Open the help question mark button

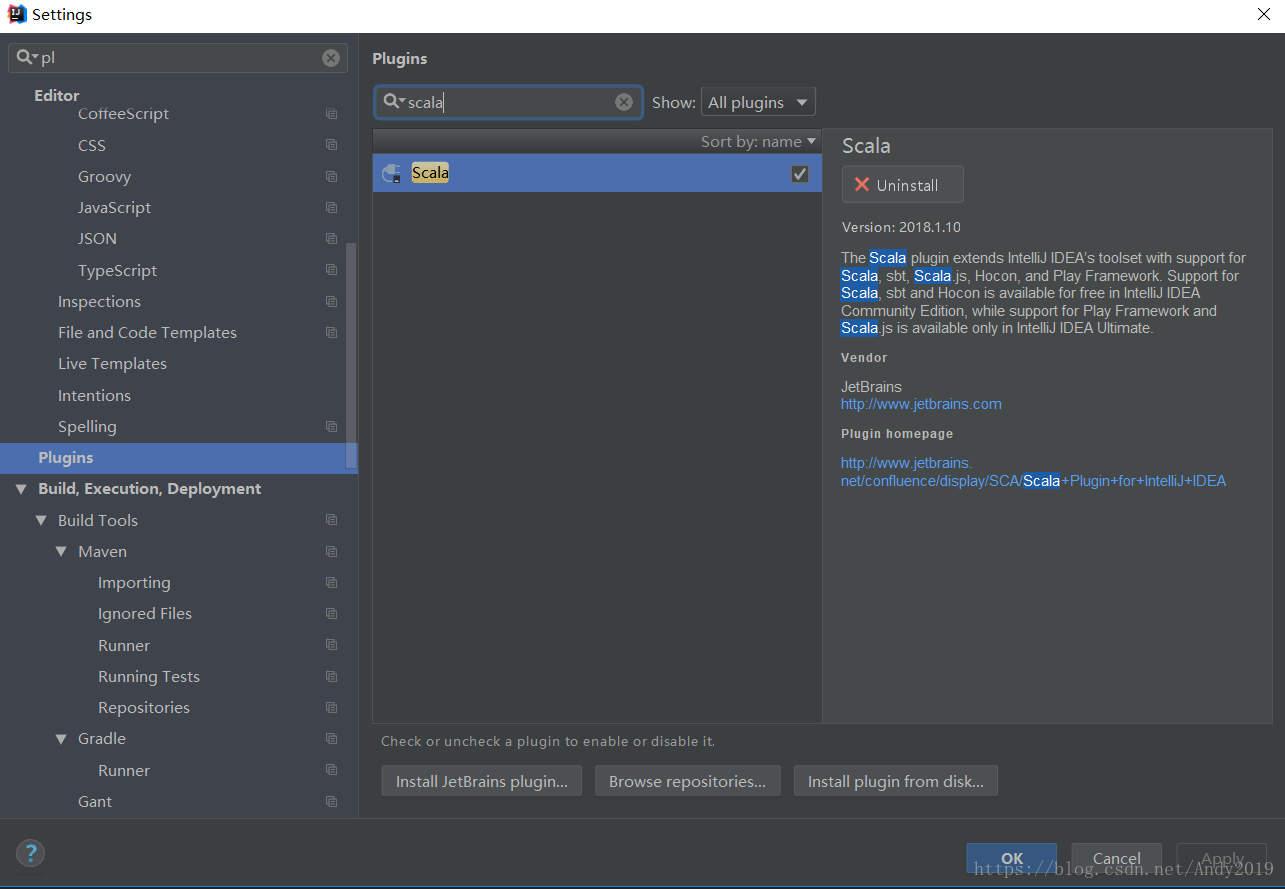[x=31, y=853]
